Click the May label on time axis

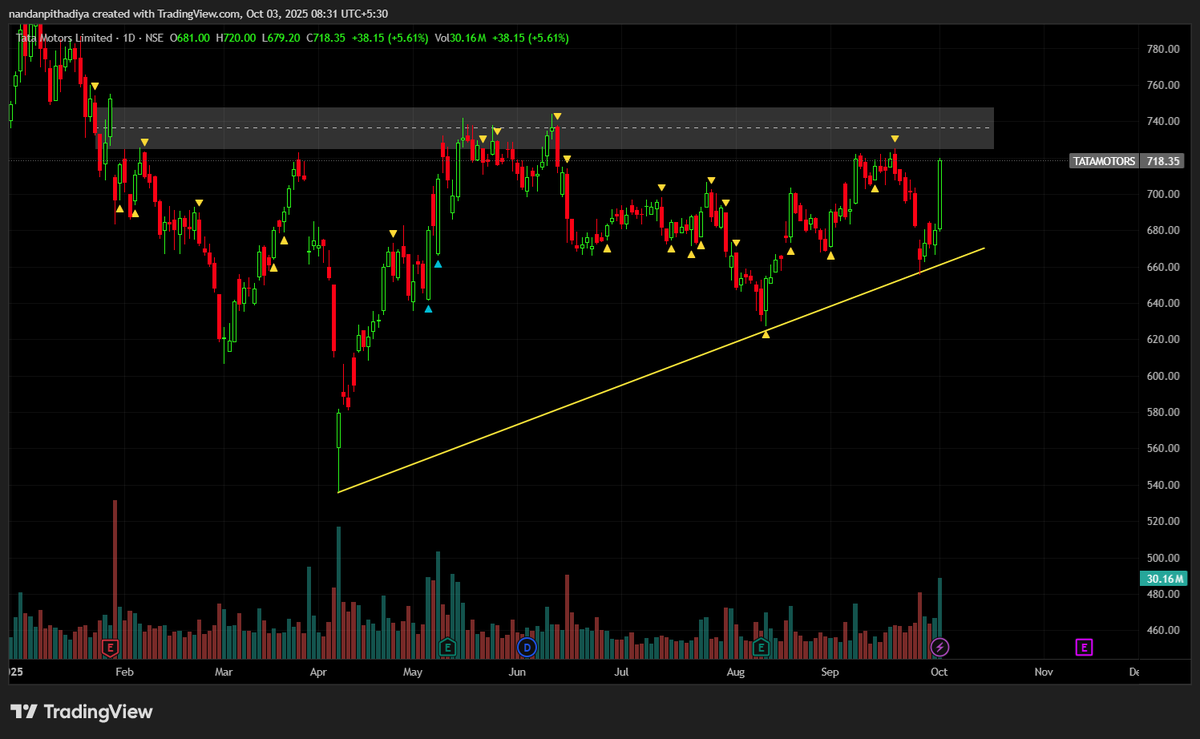[414, 673]
